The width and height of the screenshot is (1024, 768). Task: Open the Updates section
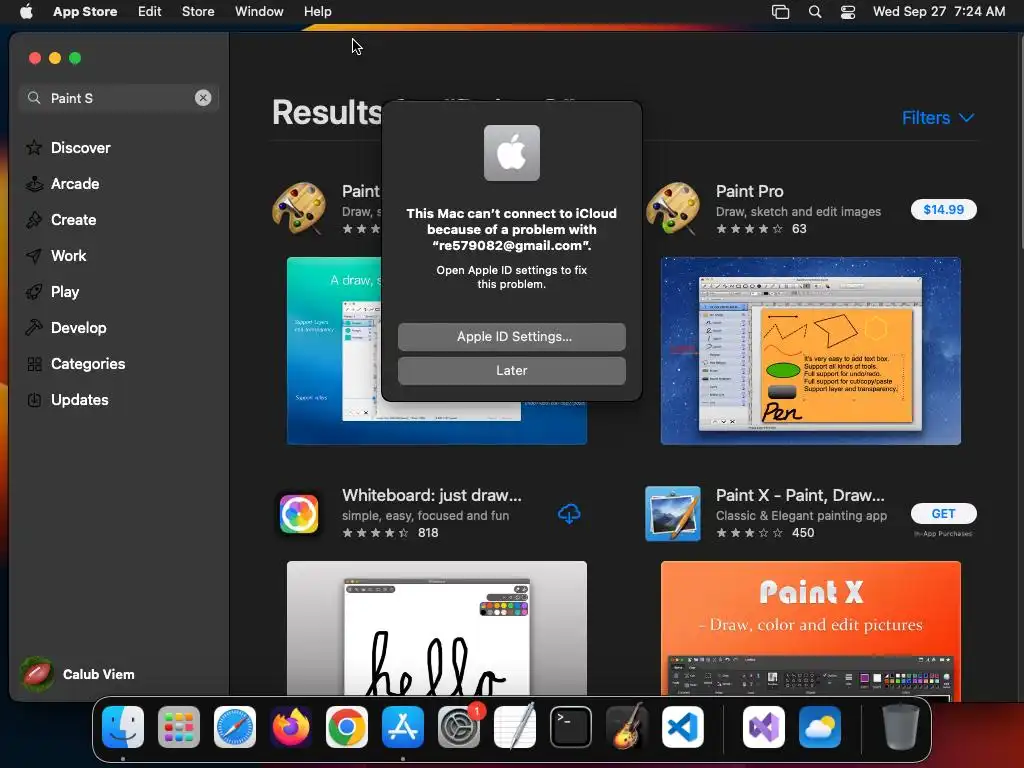point(80,400)
